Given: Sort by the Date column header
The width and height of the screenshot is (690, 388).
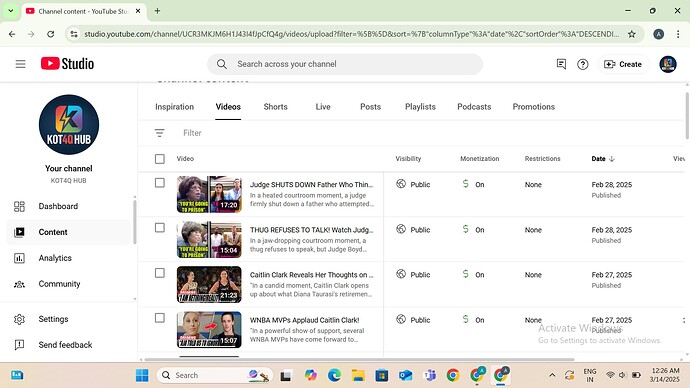Looking at the screenshot, I should [x=602, y=159].
